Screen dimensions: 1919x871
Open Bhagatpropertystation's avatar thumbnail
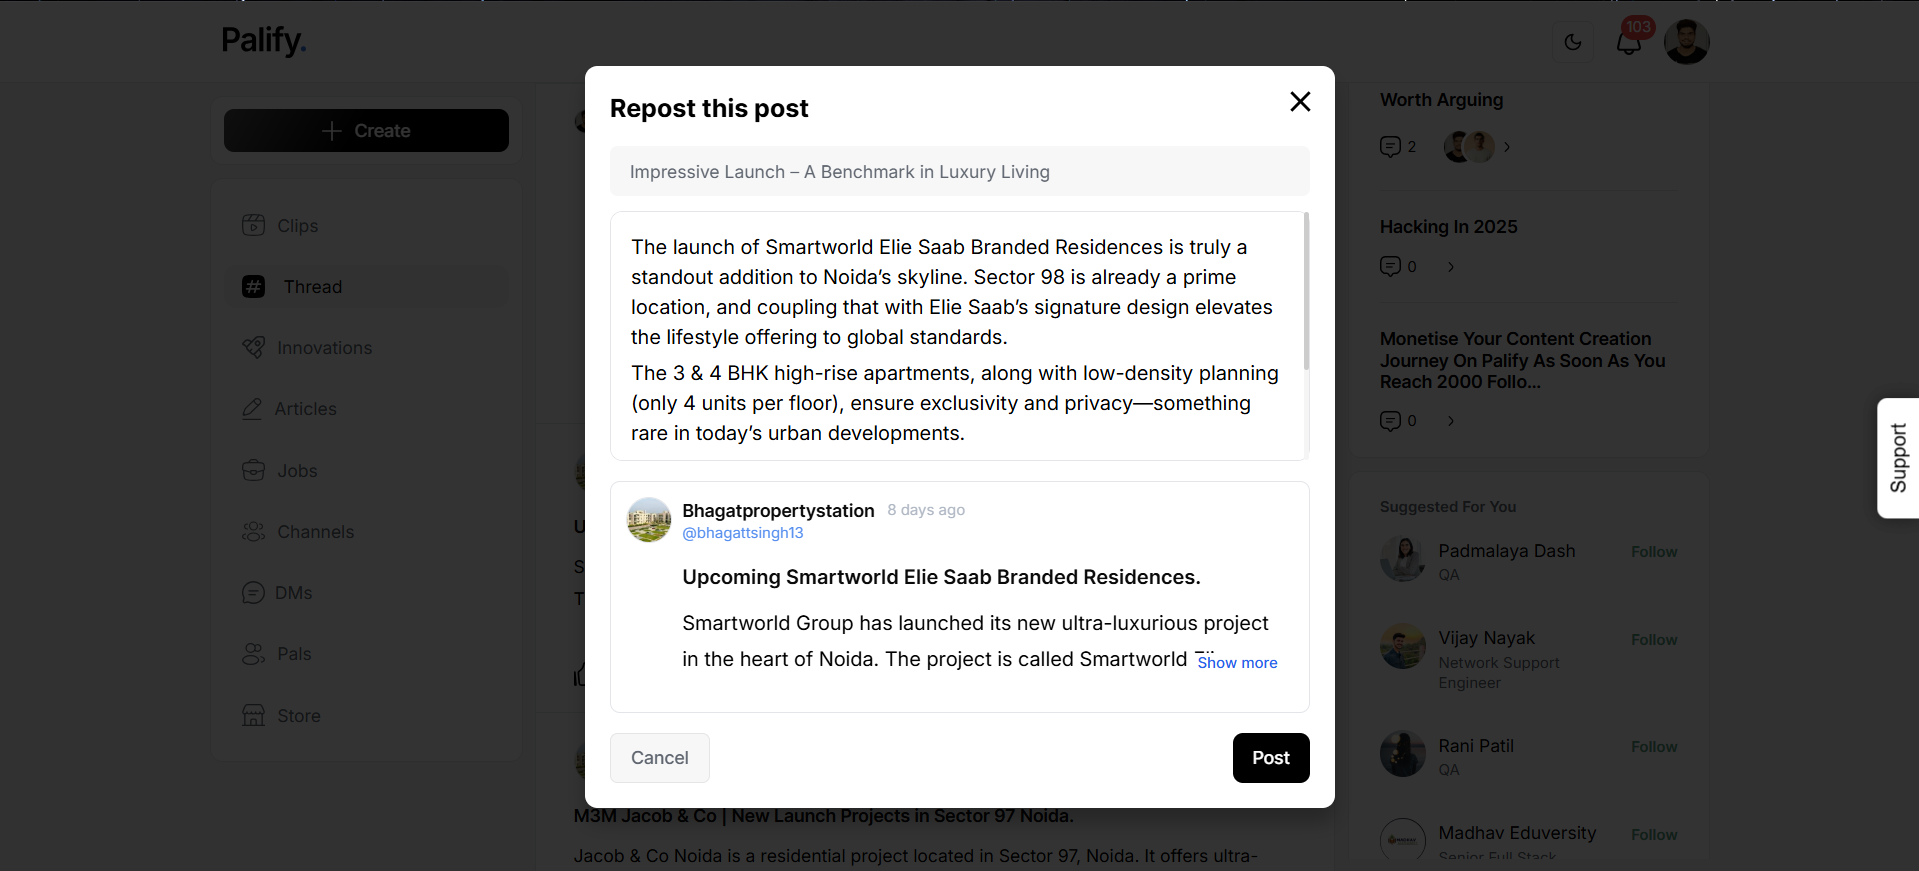tap(649, 520)
